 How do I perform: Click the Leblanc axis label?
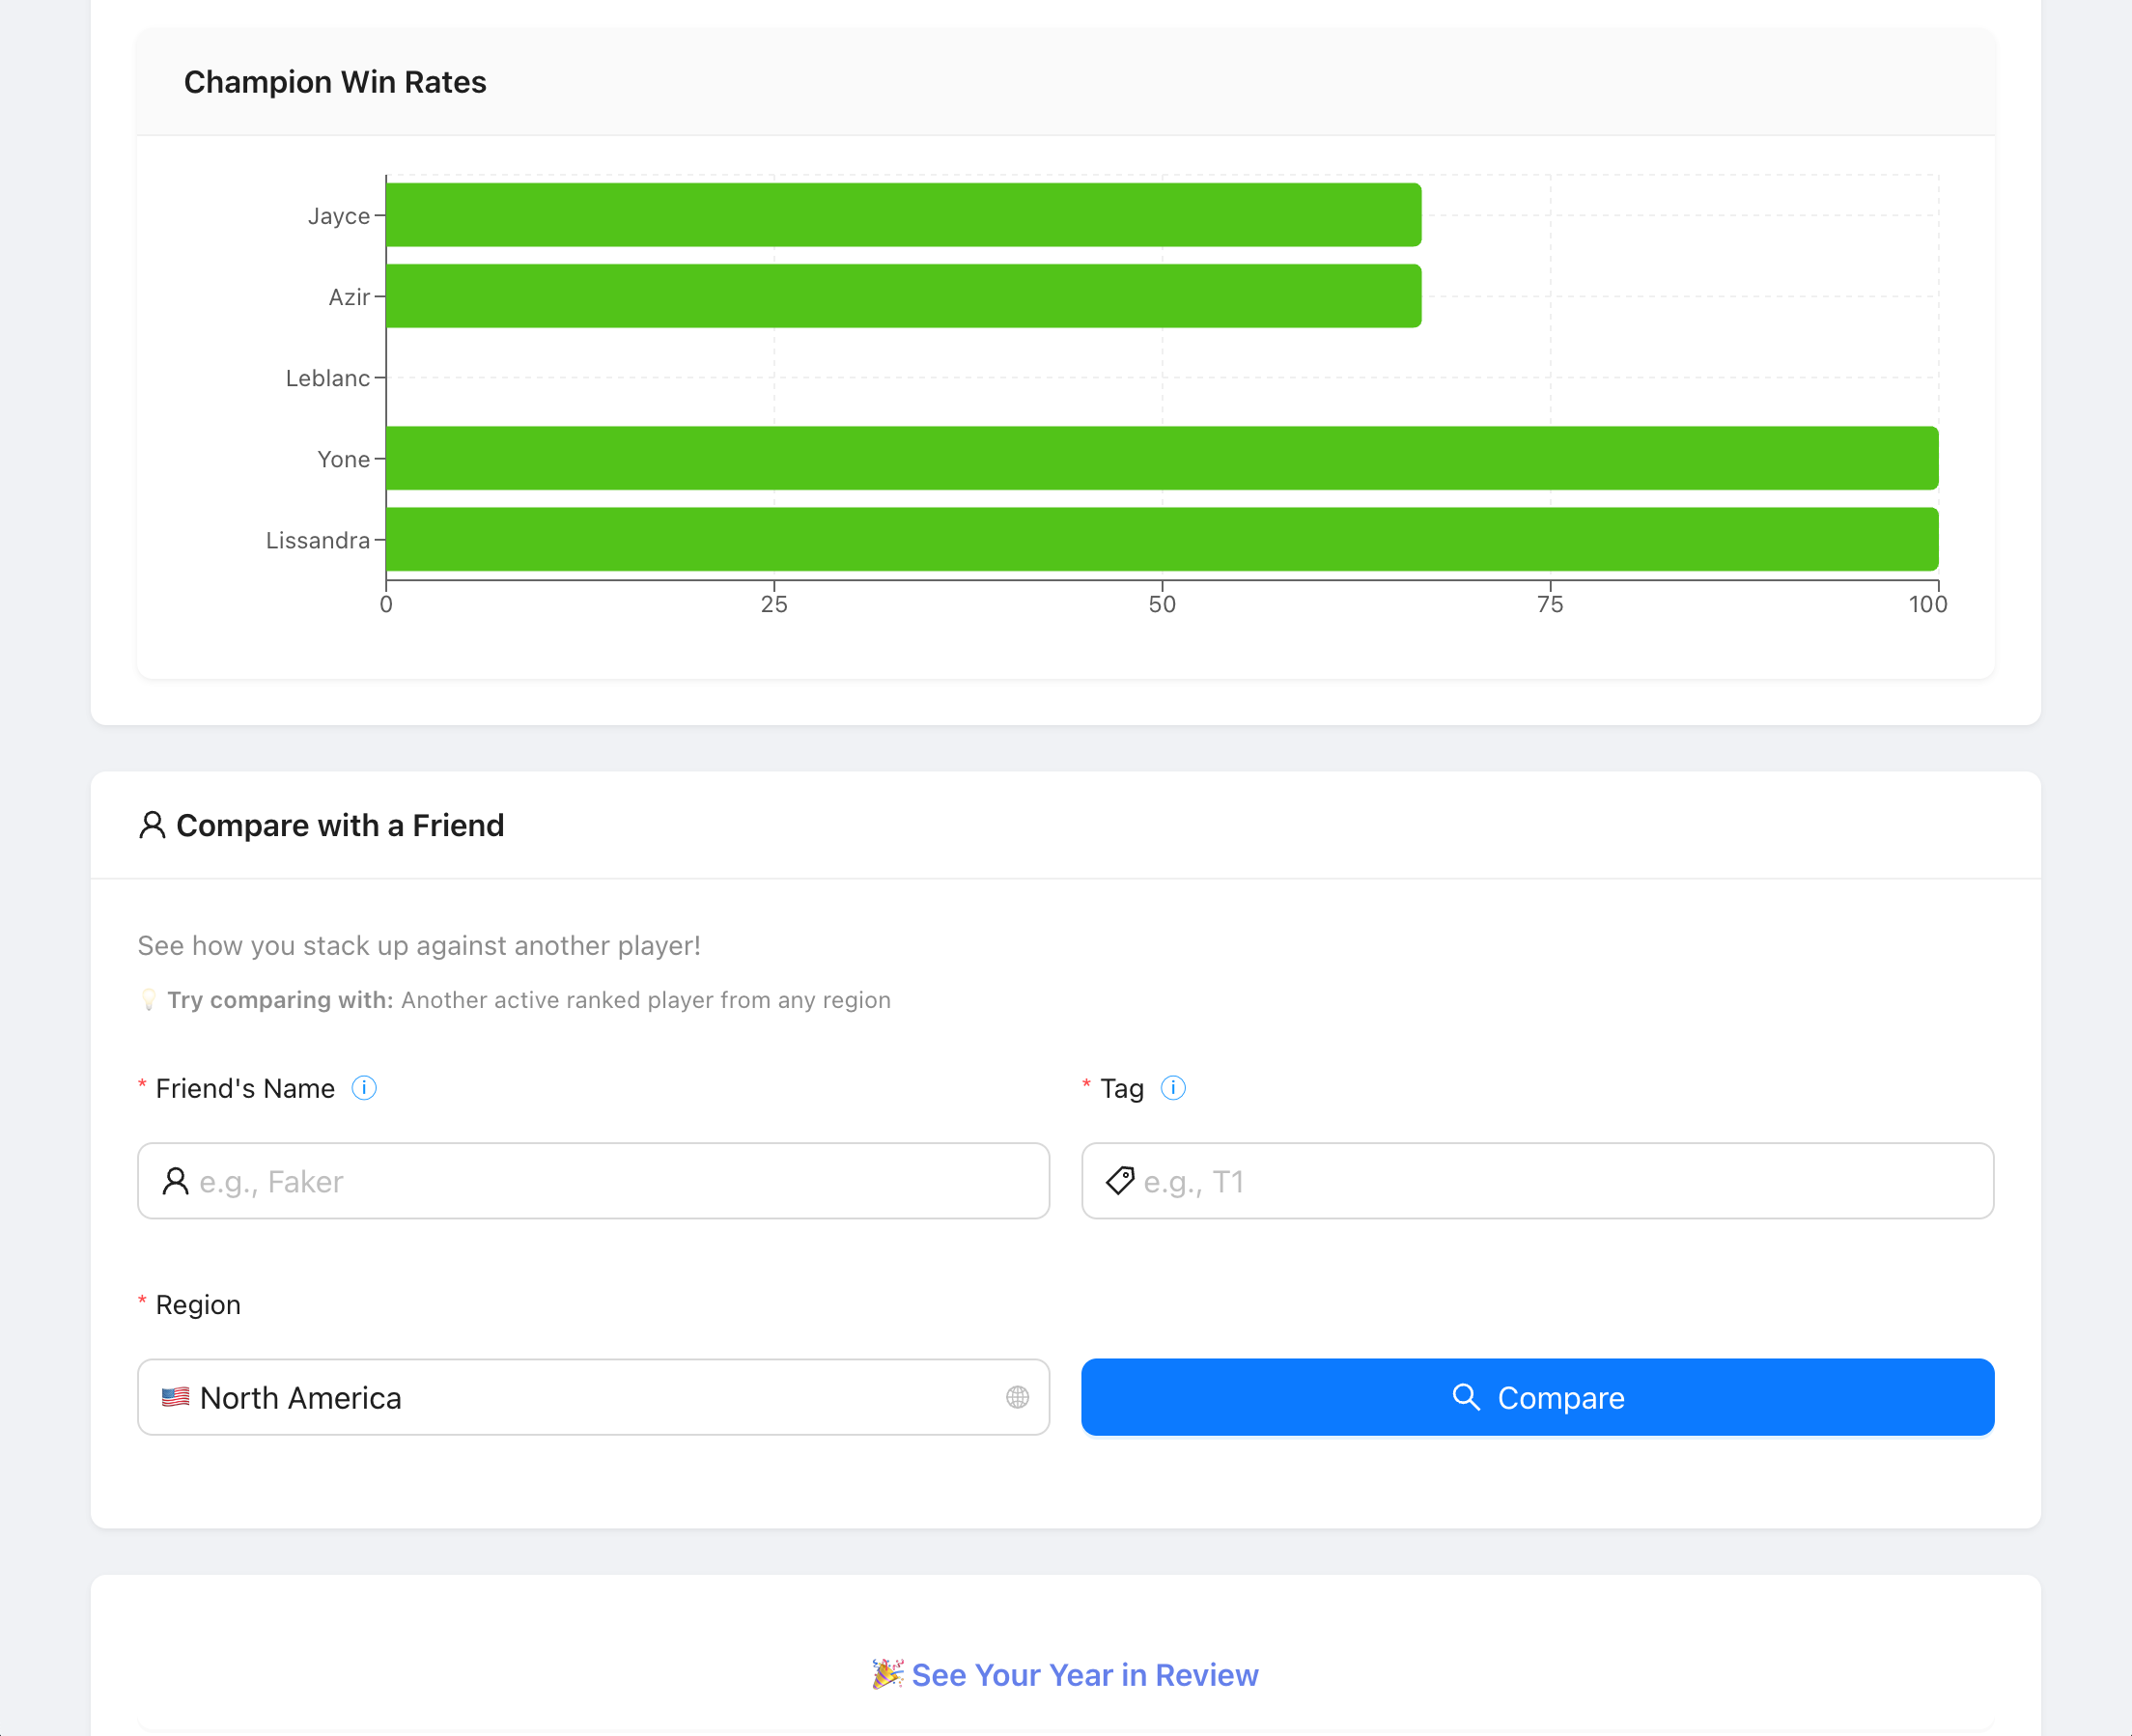click(327, 378)
